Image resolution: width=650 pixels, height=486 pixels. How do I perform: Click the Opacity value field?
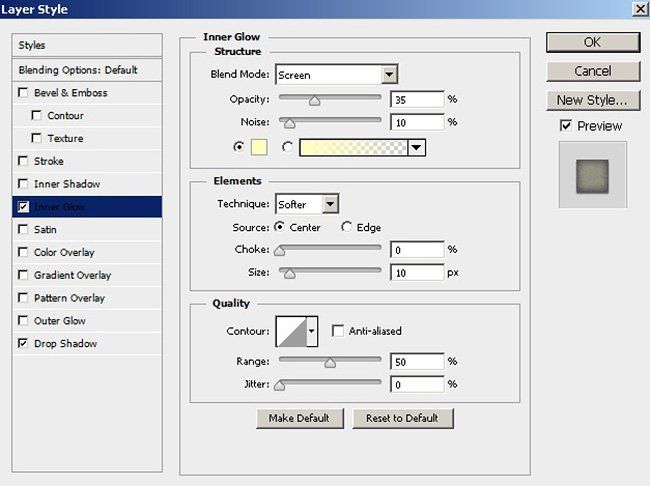point(417,100)
